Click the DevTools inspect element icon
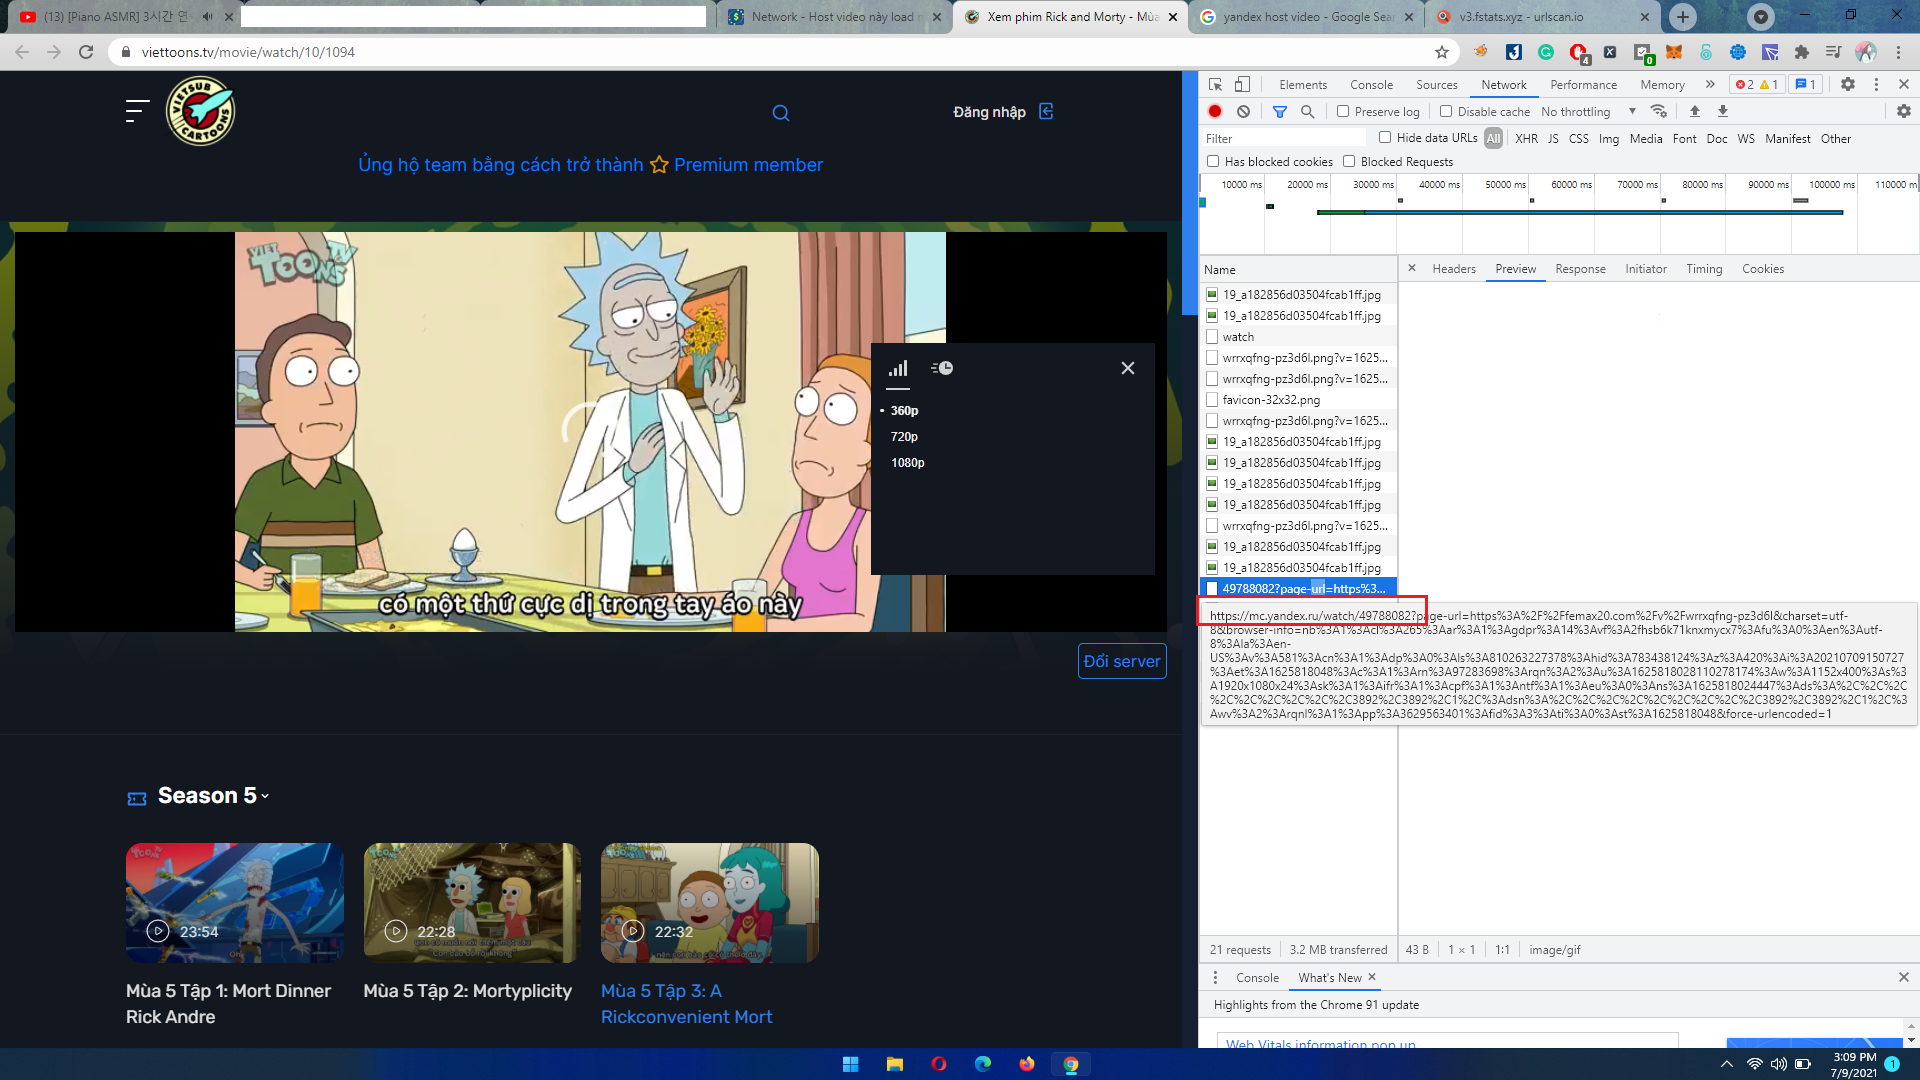Viewport: 1920px width, 1080px height. point(1215,85)
